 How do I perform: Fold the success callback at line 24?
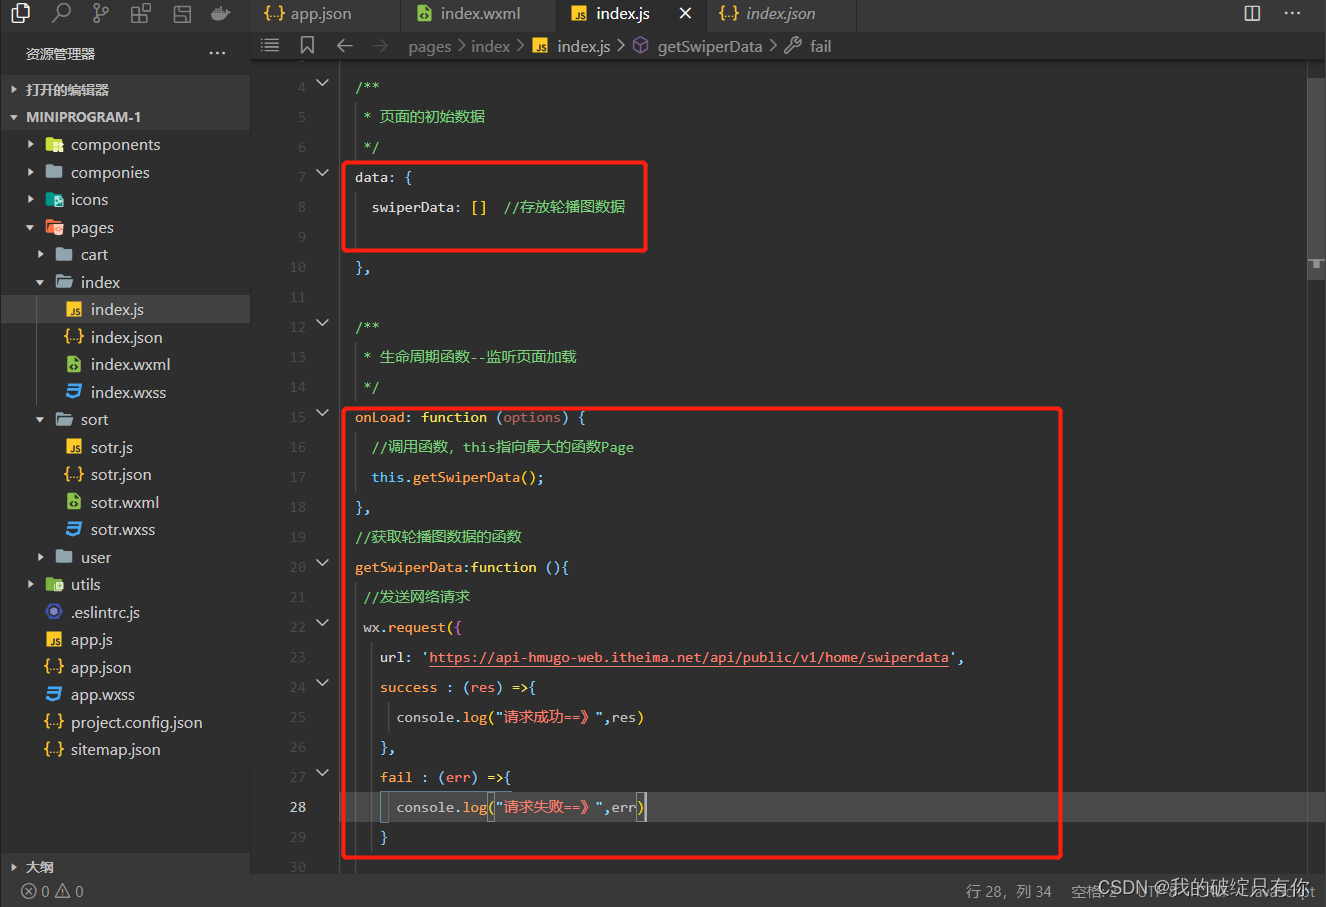[322, 683]
